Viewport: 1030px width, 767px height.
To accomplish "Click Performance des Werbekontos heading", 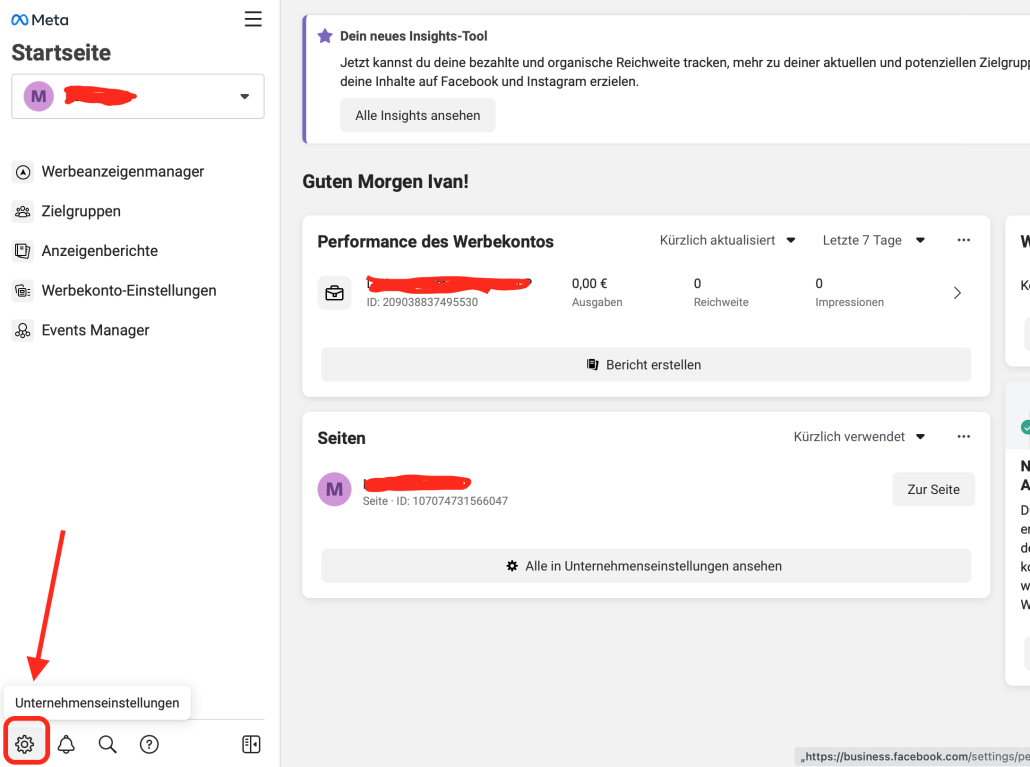I will pyautogui.click(x=436, y=242).
